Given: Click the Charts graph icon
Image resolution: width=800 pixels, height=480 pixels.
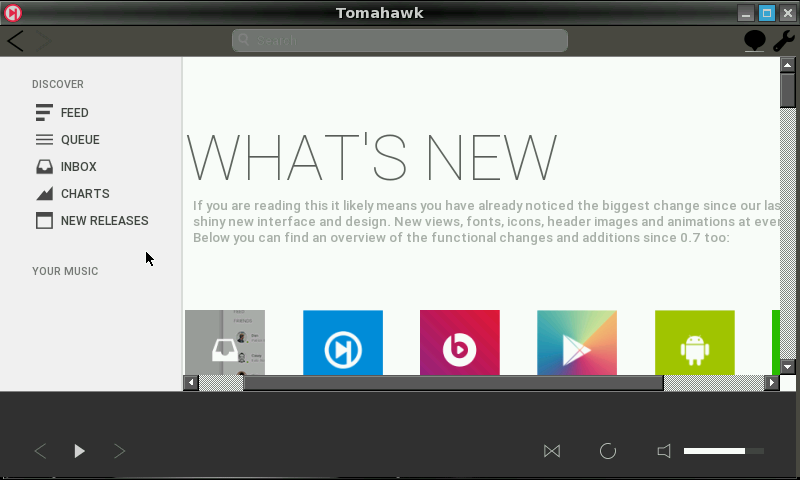Looking at the screenshot, I should (44, 194).
